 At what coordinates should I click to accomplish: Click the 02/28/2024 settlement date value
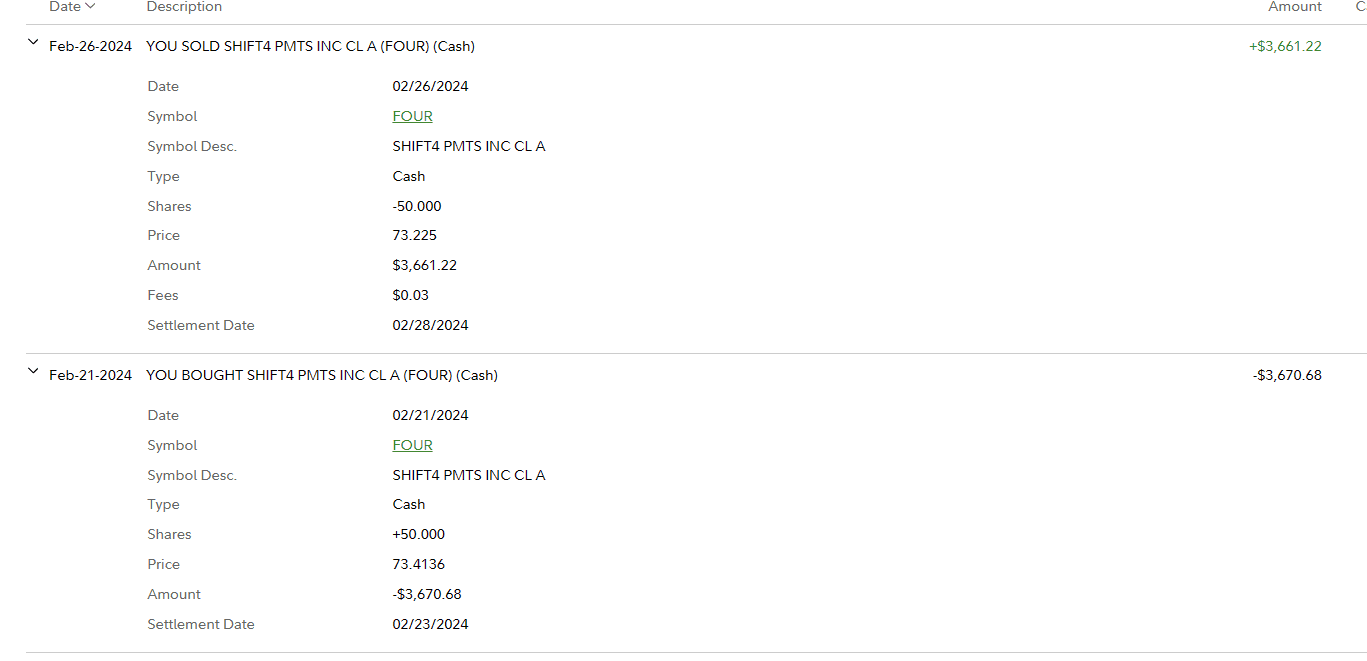click(x=430, y=325)
